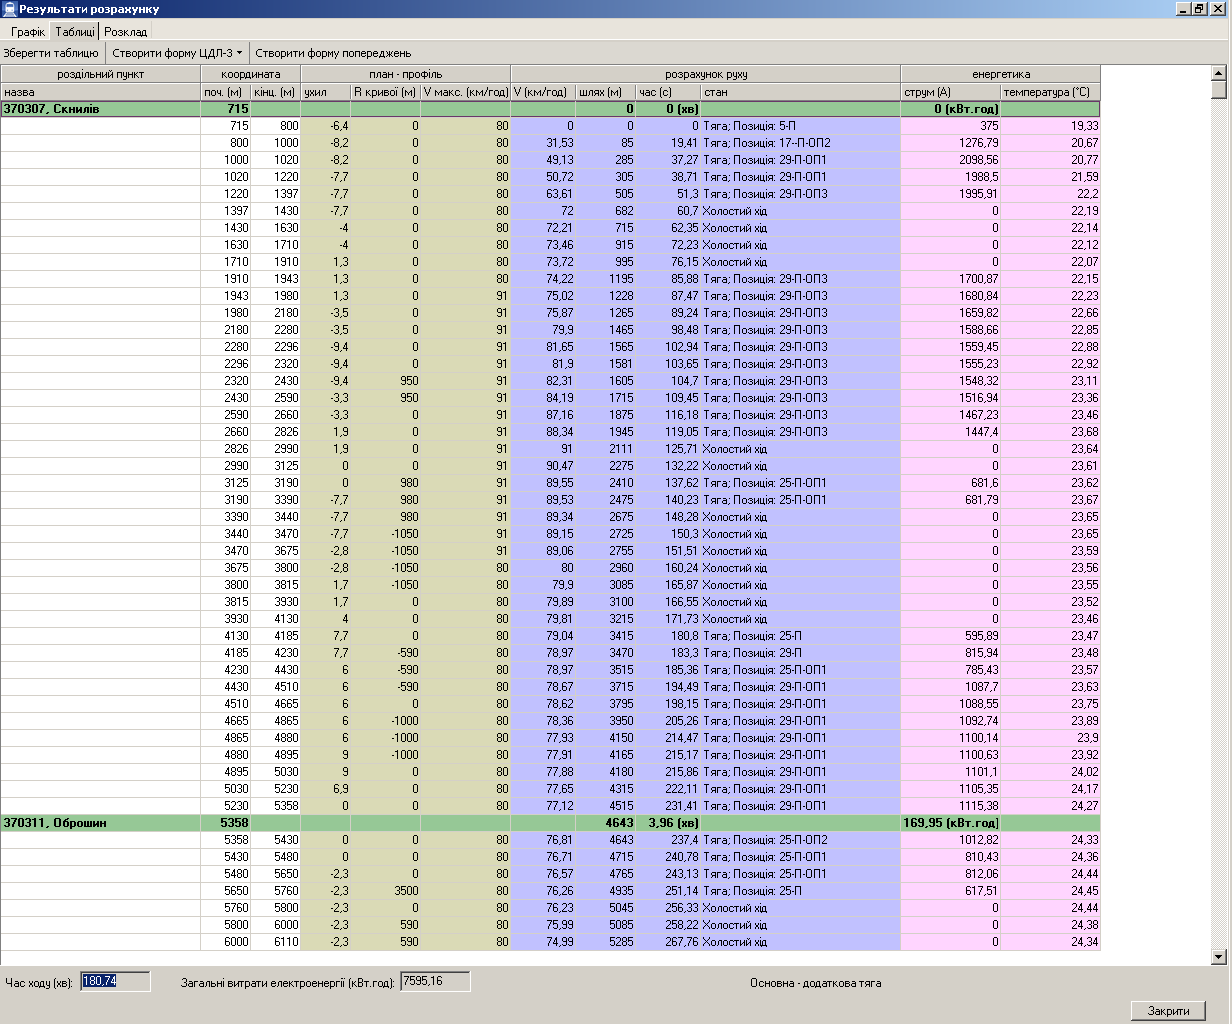
Task: Click the струм (А) column header
Action: pos(950,92)
